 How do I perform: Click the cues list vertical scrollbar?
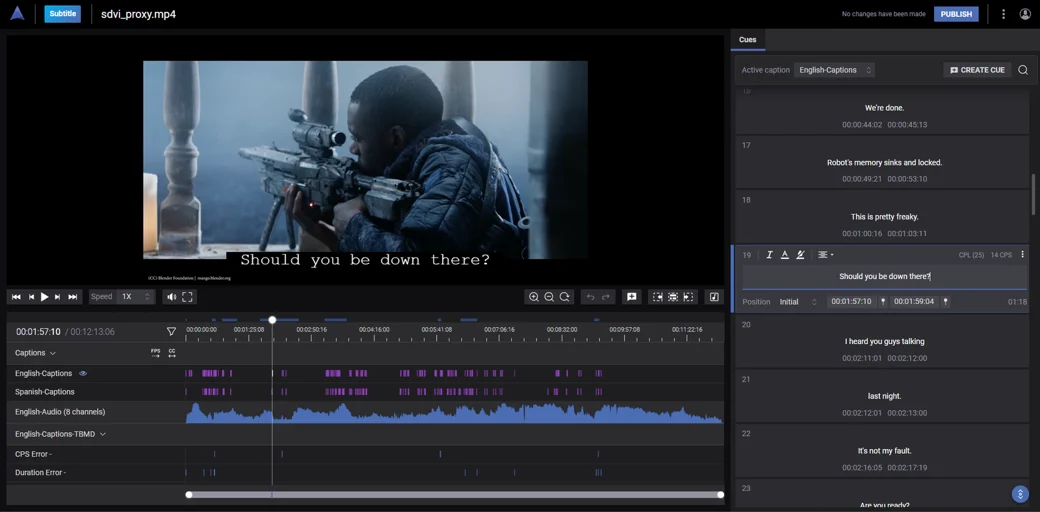(1033, 194)
